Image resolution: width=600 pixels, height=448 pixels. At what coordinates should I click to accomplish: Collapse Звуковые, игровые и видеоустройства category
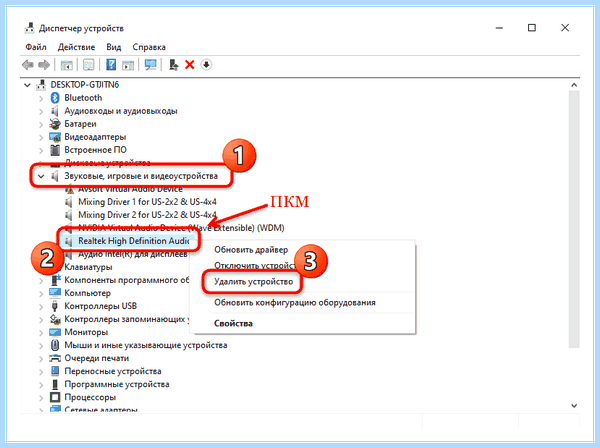[41, 176]
